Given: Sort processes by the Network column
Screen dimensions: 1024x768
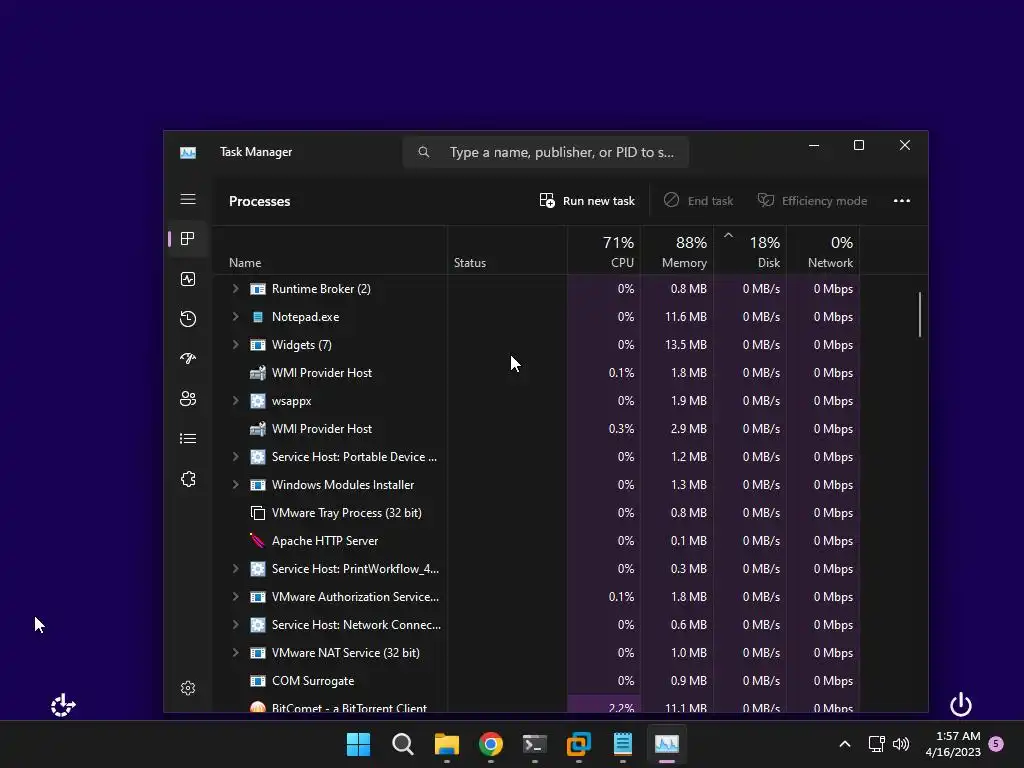Looking at the screenshot, I should pyautogui.click(x=824, y=250).
